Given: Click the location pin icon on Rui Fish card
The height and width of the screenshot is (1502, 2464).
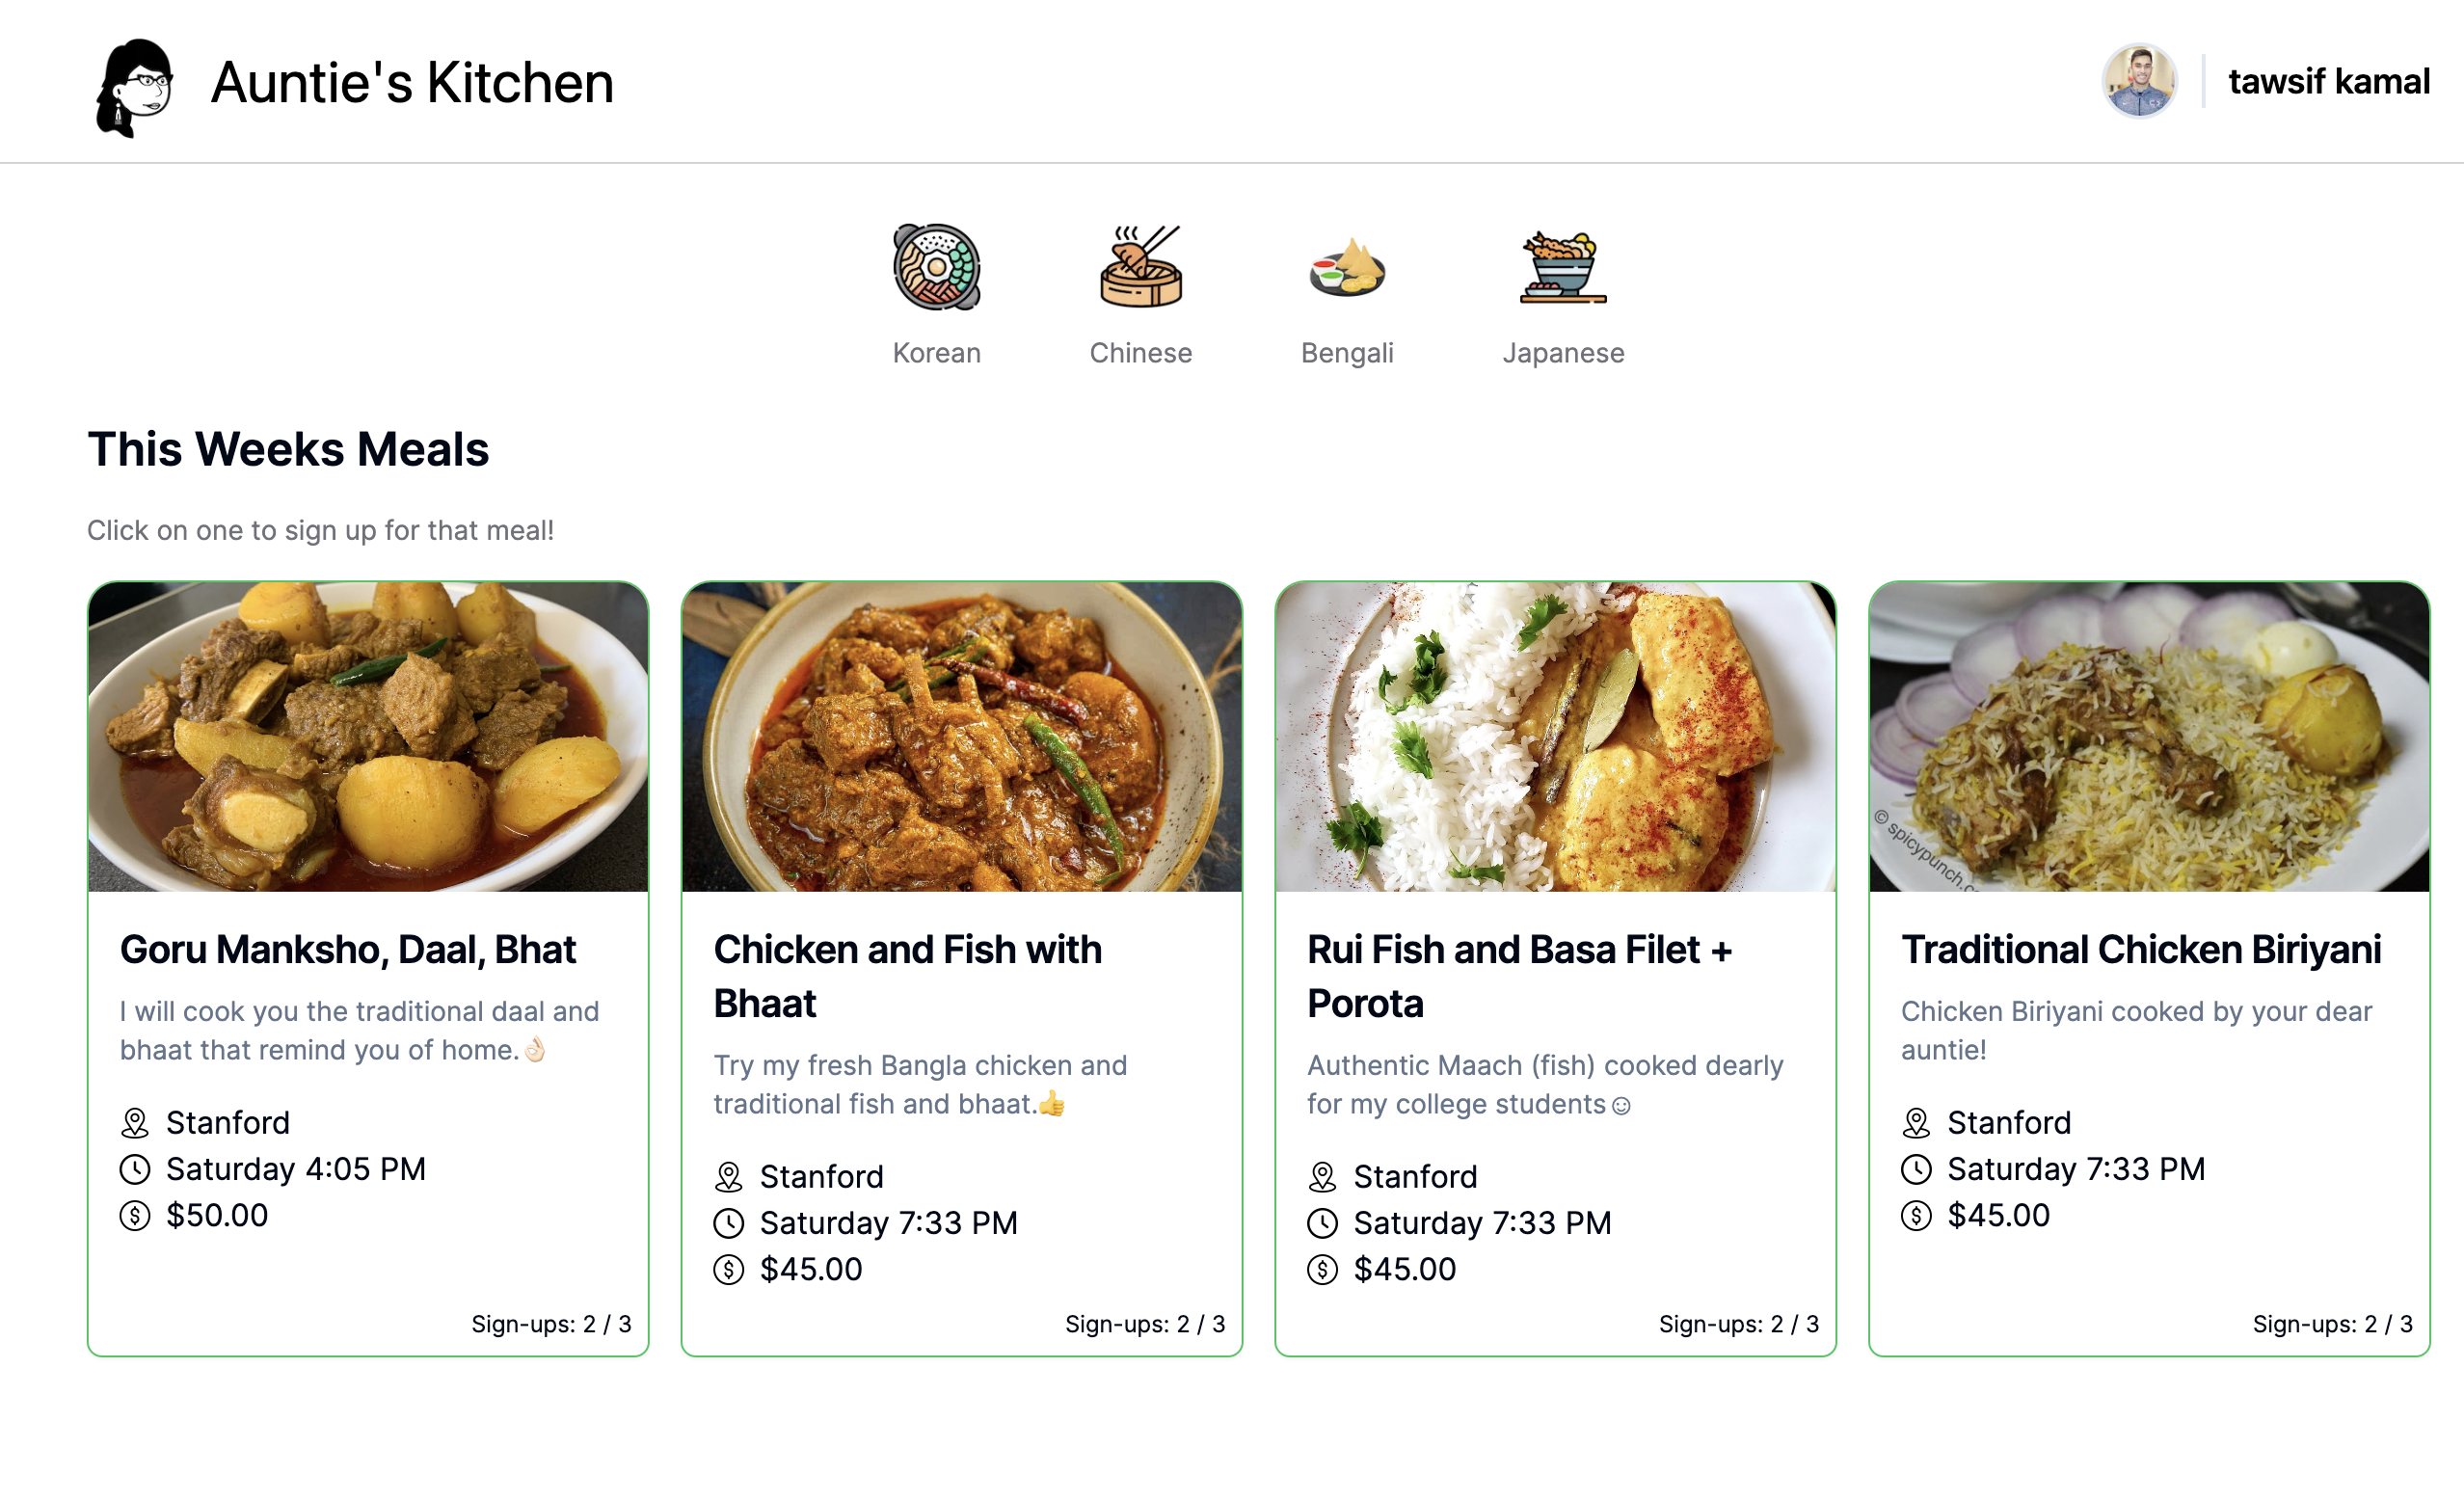Looking at the screenshot, I should click(x=1322, y=1176).
